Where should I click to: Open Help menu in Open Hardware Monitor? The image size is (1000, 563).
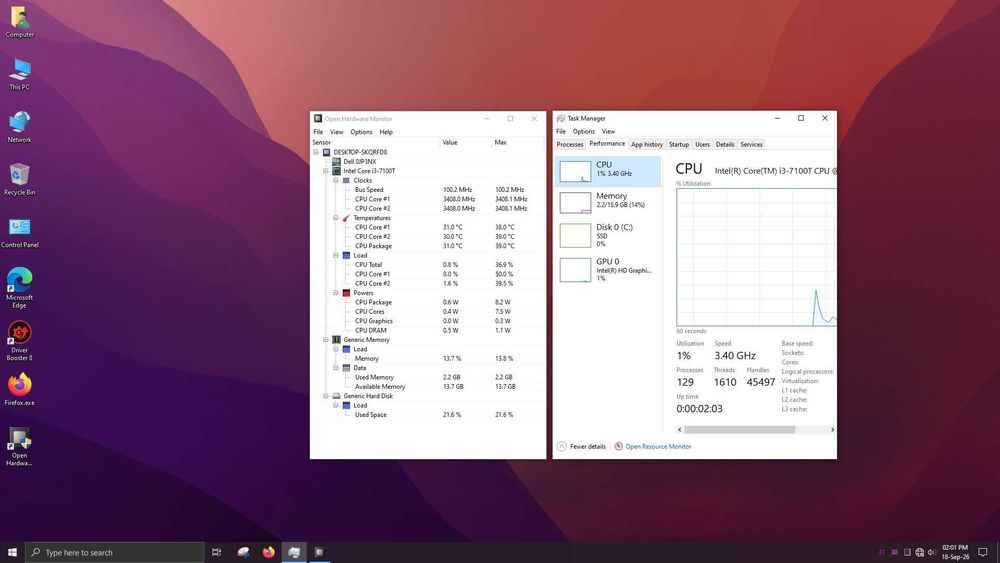pyautogui.click(x=386, y=132)
